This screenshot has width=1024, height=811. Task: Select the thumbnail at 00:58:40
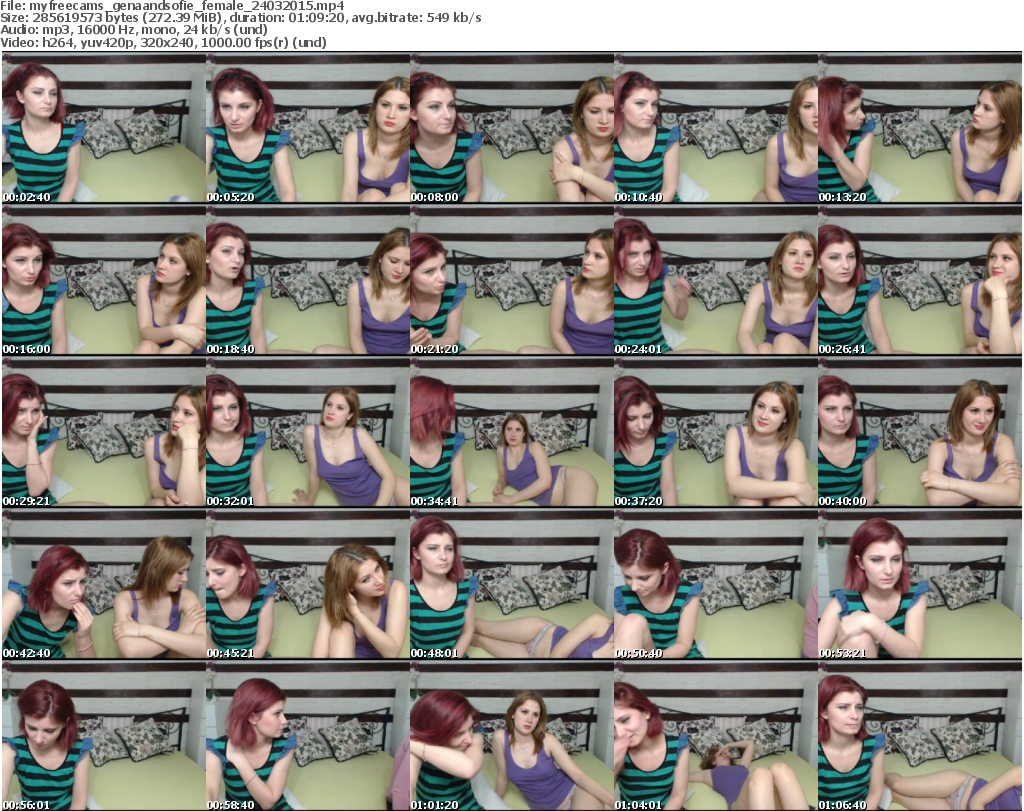point(308,737)
